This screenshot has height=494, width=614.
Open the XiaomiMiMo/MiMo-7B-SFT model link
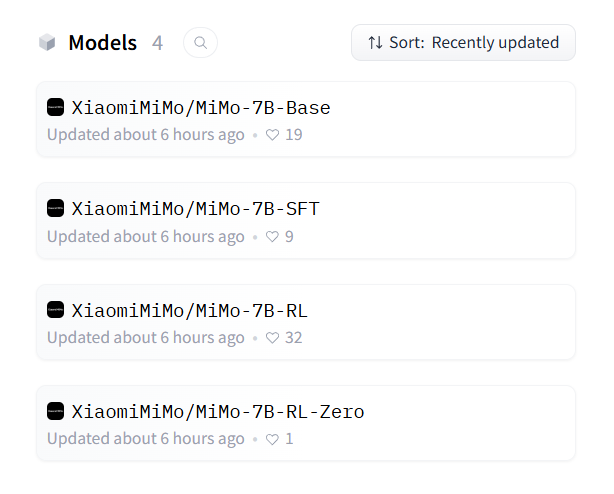[x=195, y=209]
